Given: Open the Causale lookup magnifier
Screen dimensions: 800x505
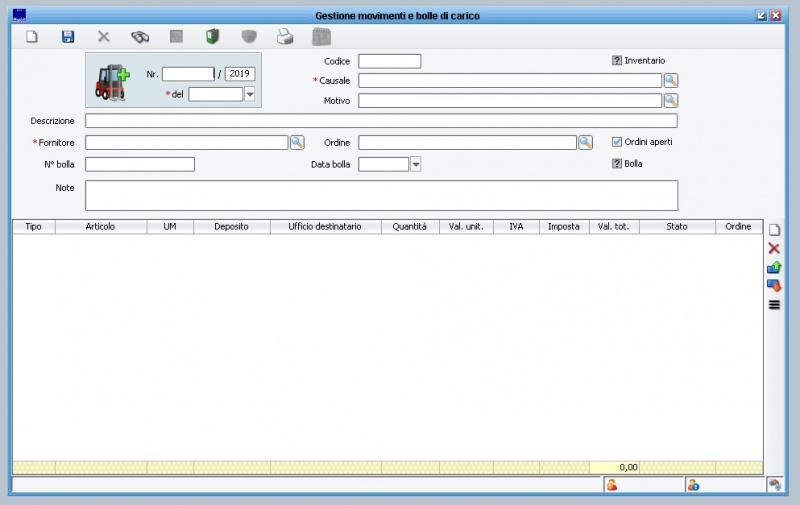Looking at the screenshot, I should click(x=671, y=80).
